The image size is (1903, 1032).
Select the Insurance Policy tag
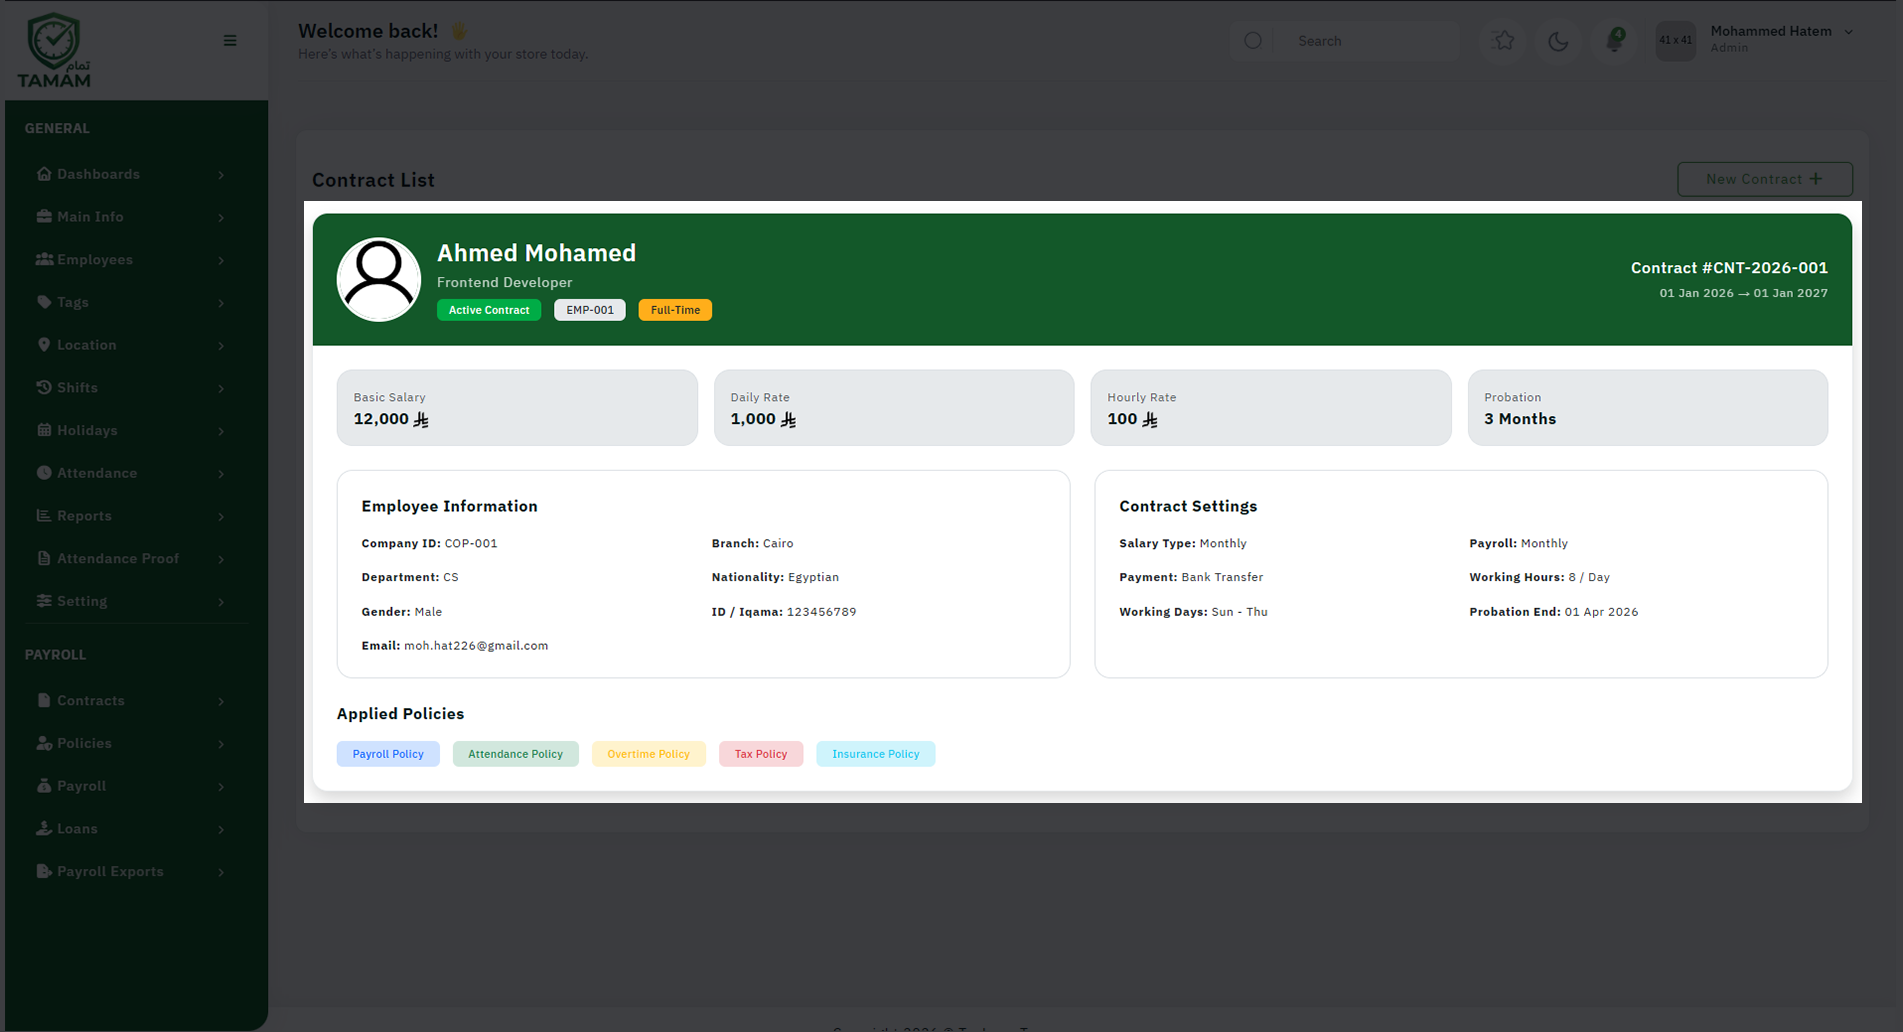pos(875,754)
